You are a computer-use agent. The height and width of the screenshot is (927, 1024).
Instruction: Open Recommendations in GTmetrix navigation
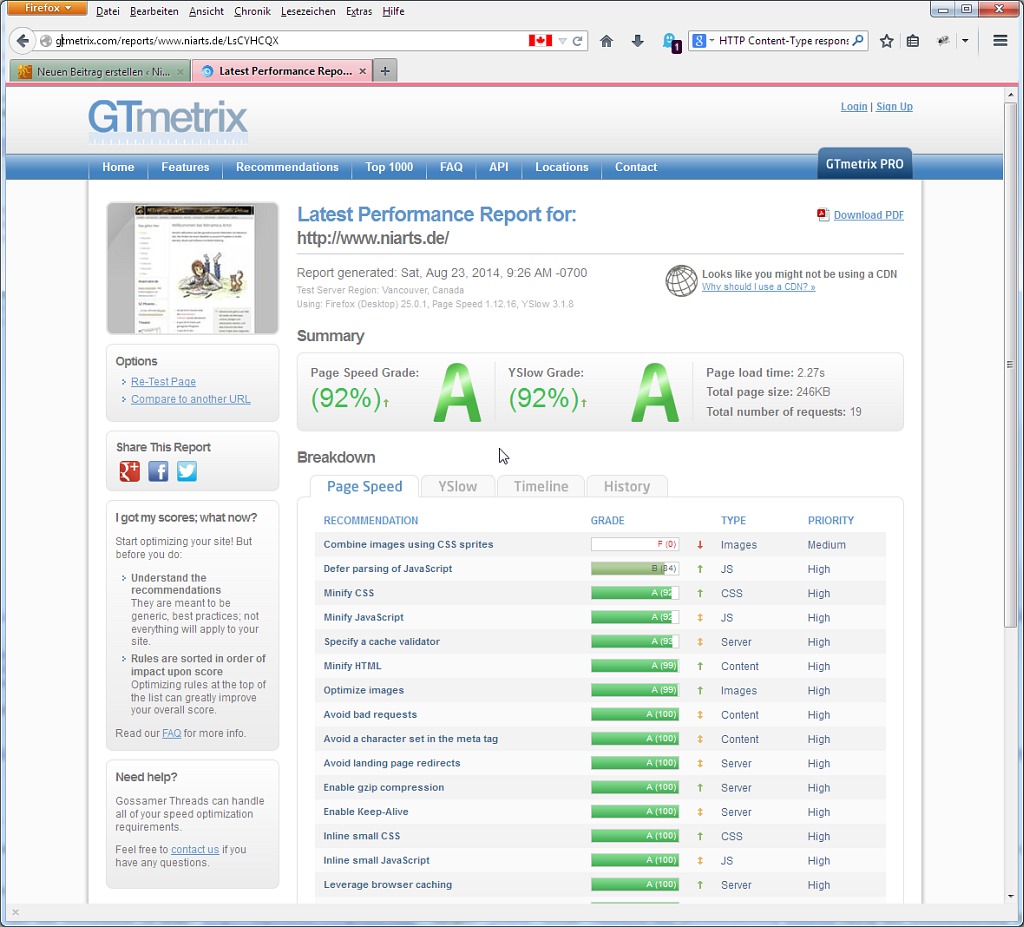[287, 167]
